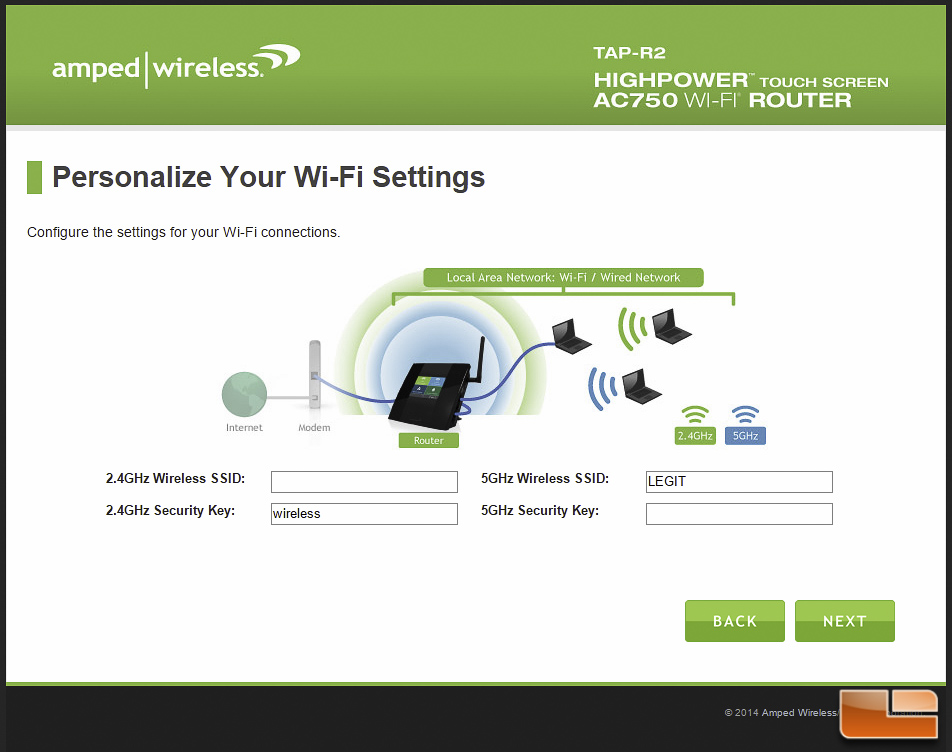Focus the 2.4GHz Security Key field

point(364,514)
